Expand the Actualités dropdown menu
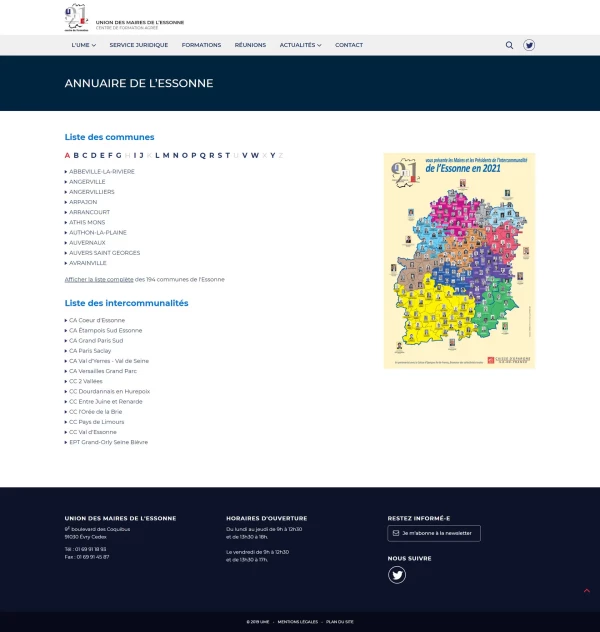Viewport: 600px width, 632px height. coord(300,45)
